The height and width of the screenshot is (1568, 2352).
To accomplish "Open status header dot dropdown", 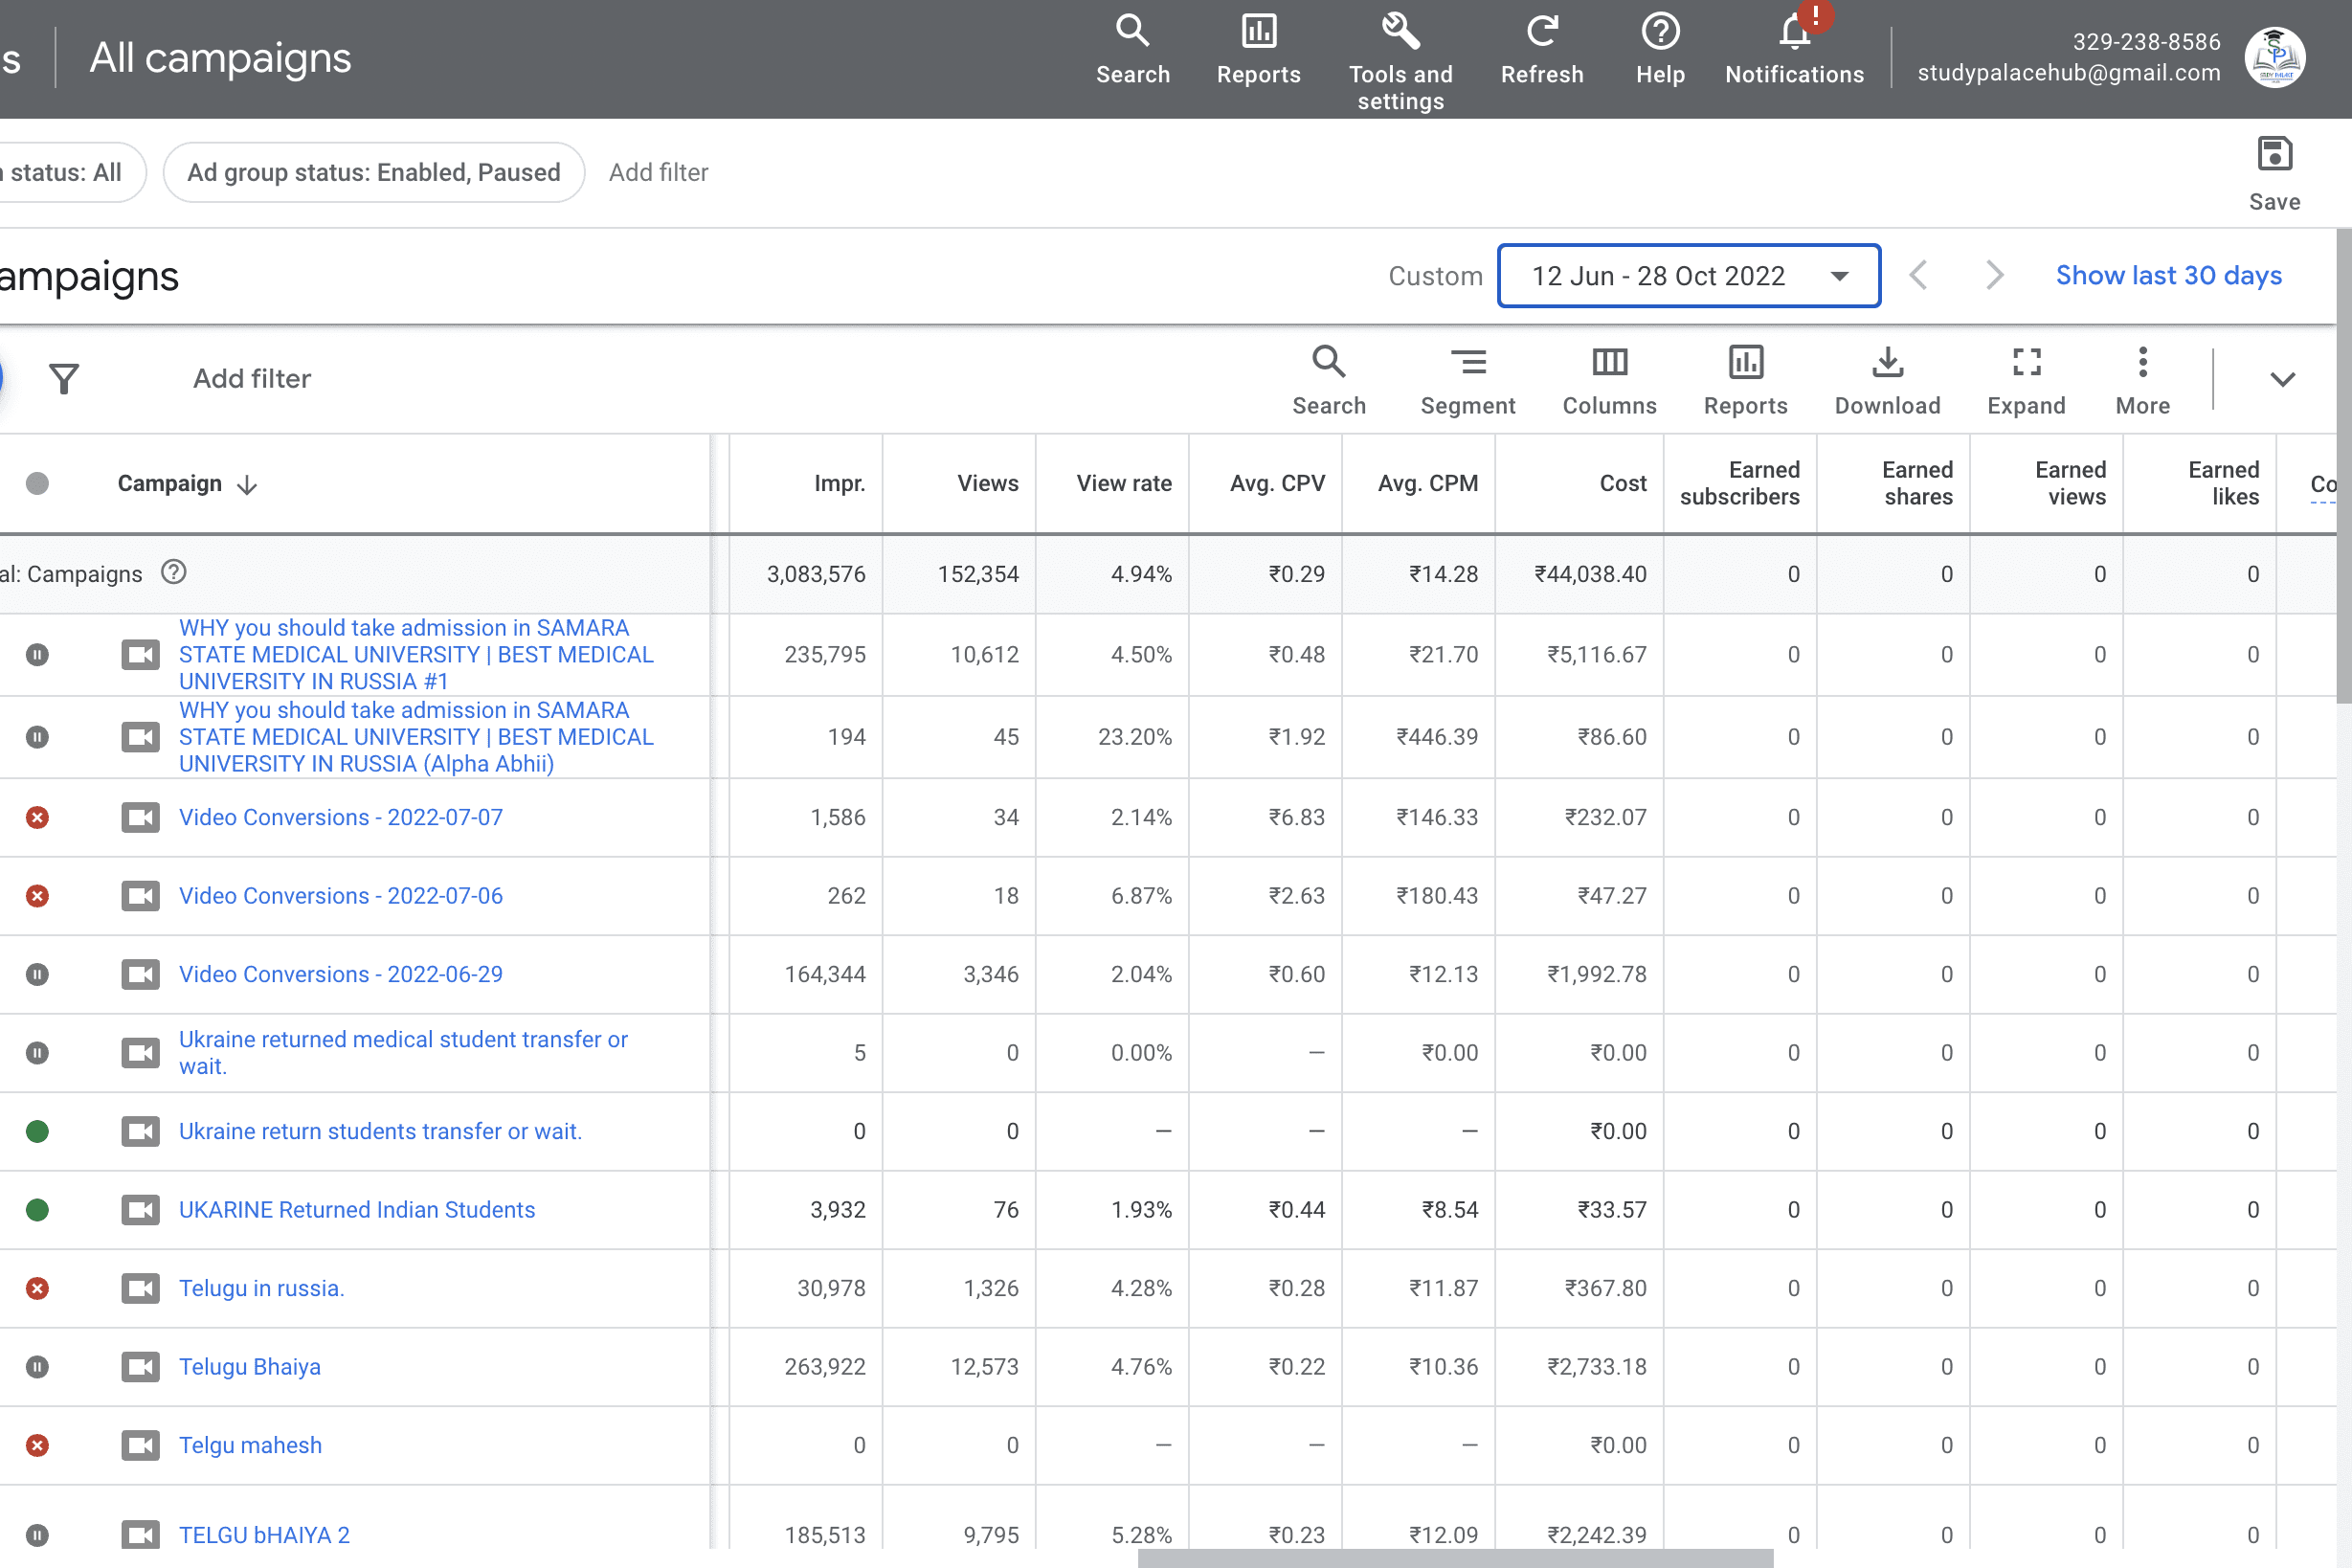I will 37,483.
